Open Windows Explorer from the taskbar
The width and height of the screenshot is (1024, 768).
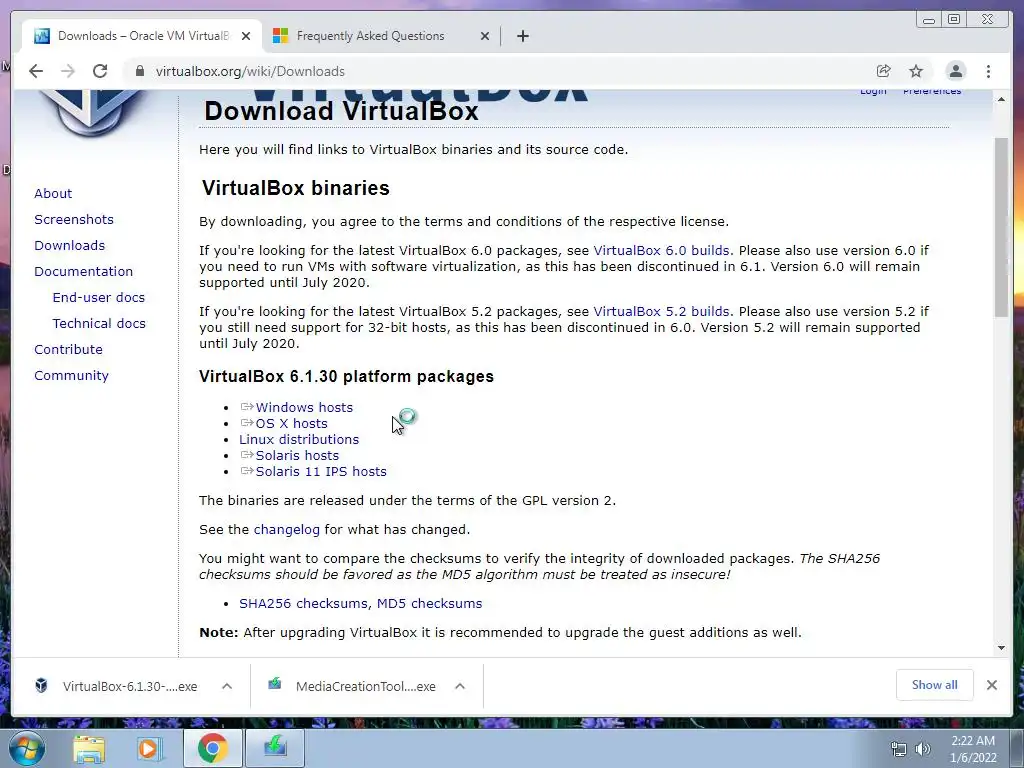click(89, 748)
